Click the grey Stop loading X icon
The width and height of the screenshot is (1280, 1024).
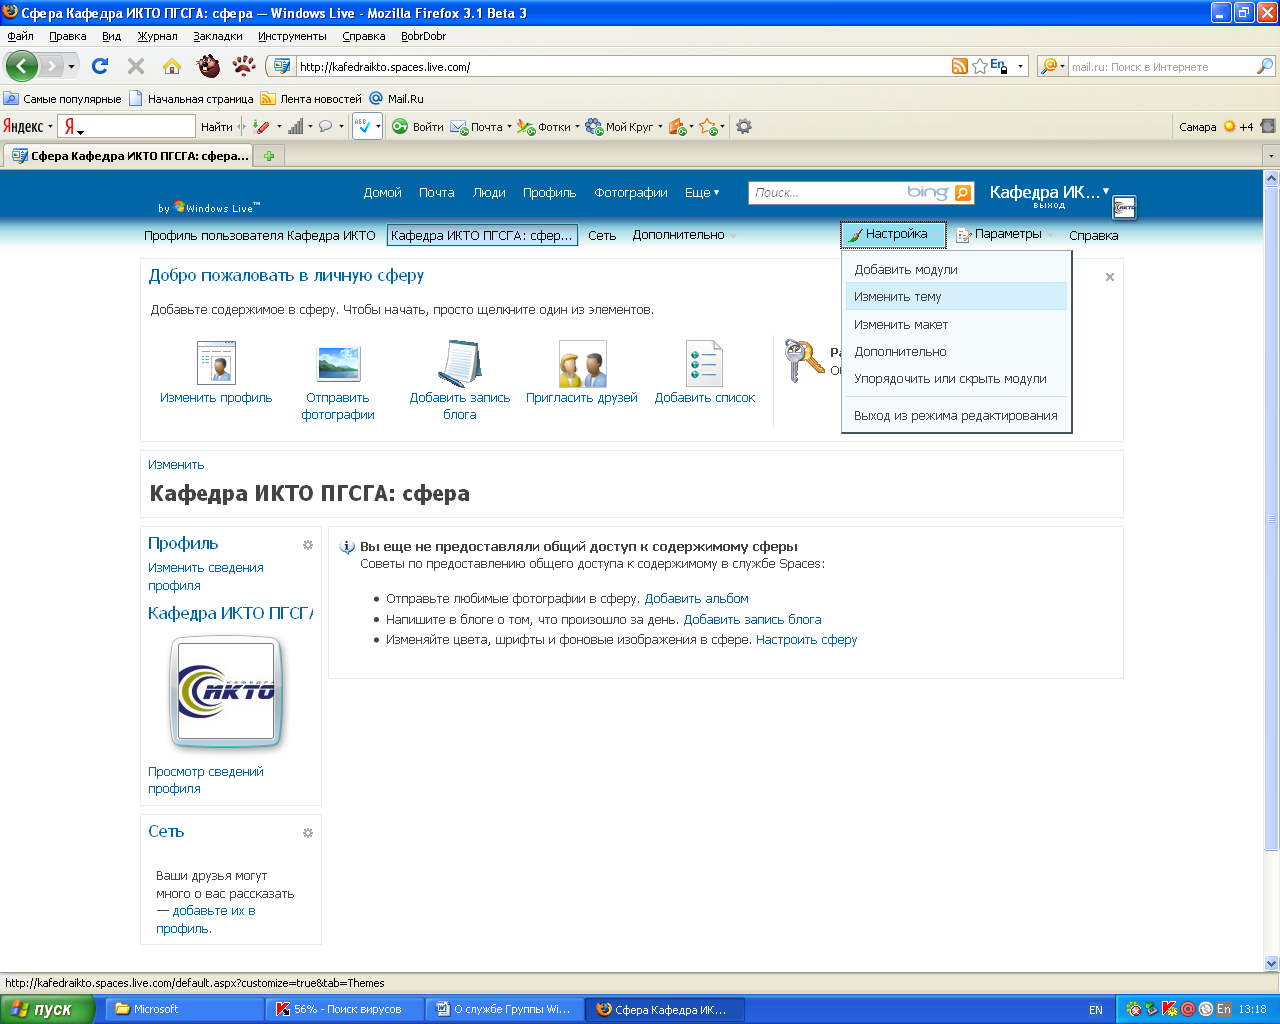click(x=136, y=66)
